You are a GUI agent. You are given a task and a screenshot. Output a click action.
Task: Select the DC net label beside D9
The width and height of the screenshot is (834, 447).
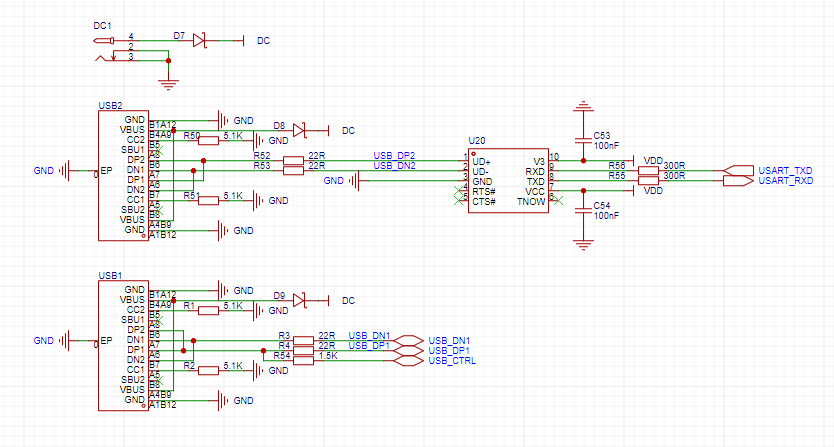pyautogui.click(x=348, y=301)
